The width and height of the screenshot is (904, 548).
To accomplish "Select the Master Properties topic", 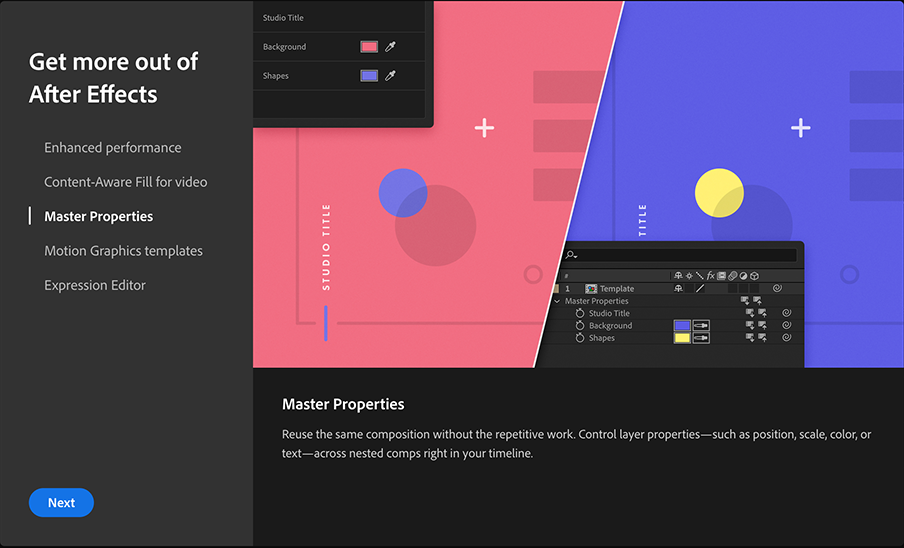I will (x=99, y=217).
